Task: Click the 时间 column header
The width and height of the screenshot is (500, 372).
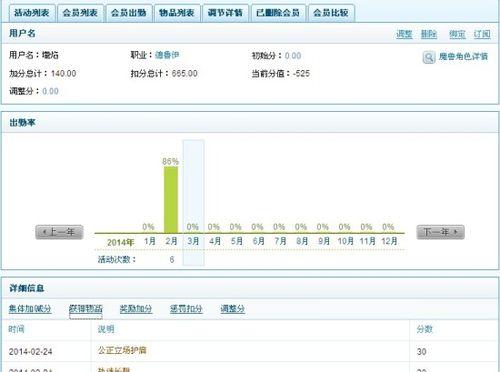Action: coord(16,329)
